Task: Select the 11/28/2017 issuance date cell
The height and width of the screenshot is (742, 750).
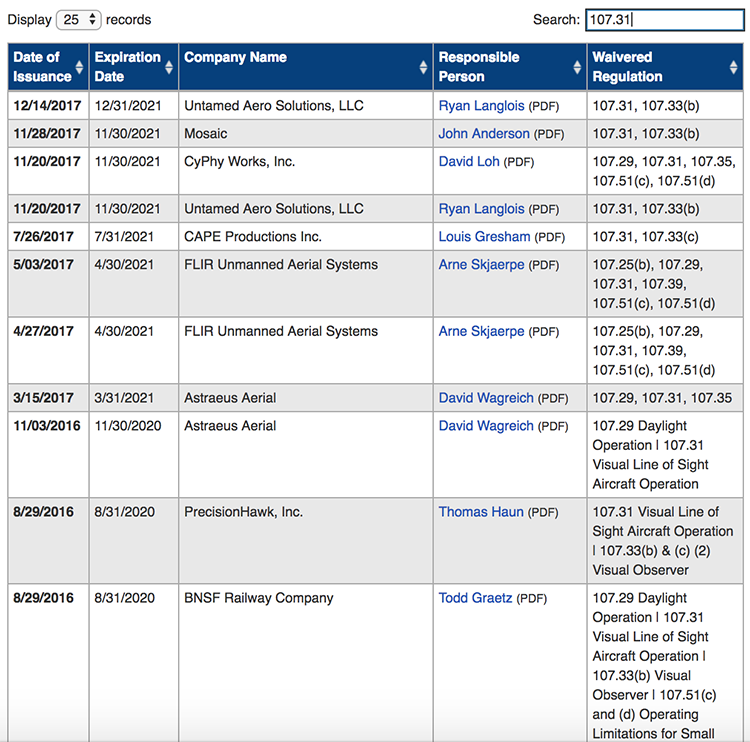Action: 48,133
